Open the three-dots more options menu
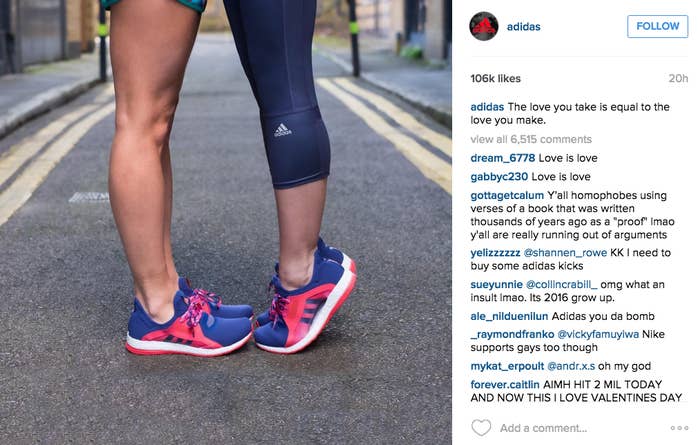This screenshot has height=445, width=700. pos(679,428)
